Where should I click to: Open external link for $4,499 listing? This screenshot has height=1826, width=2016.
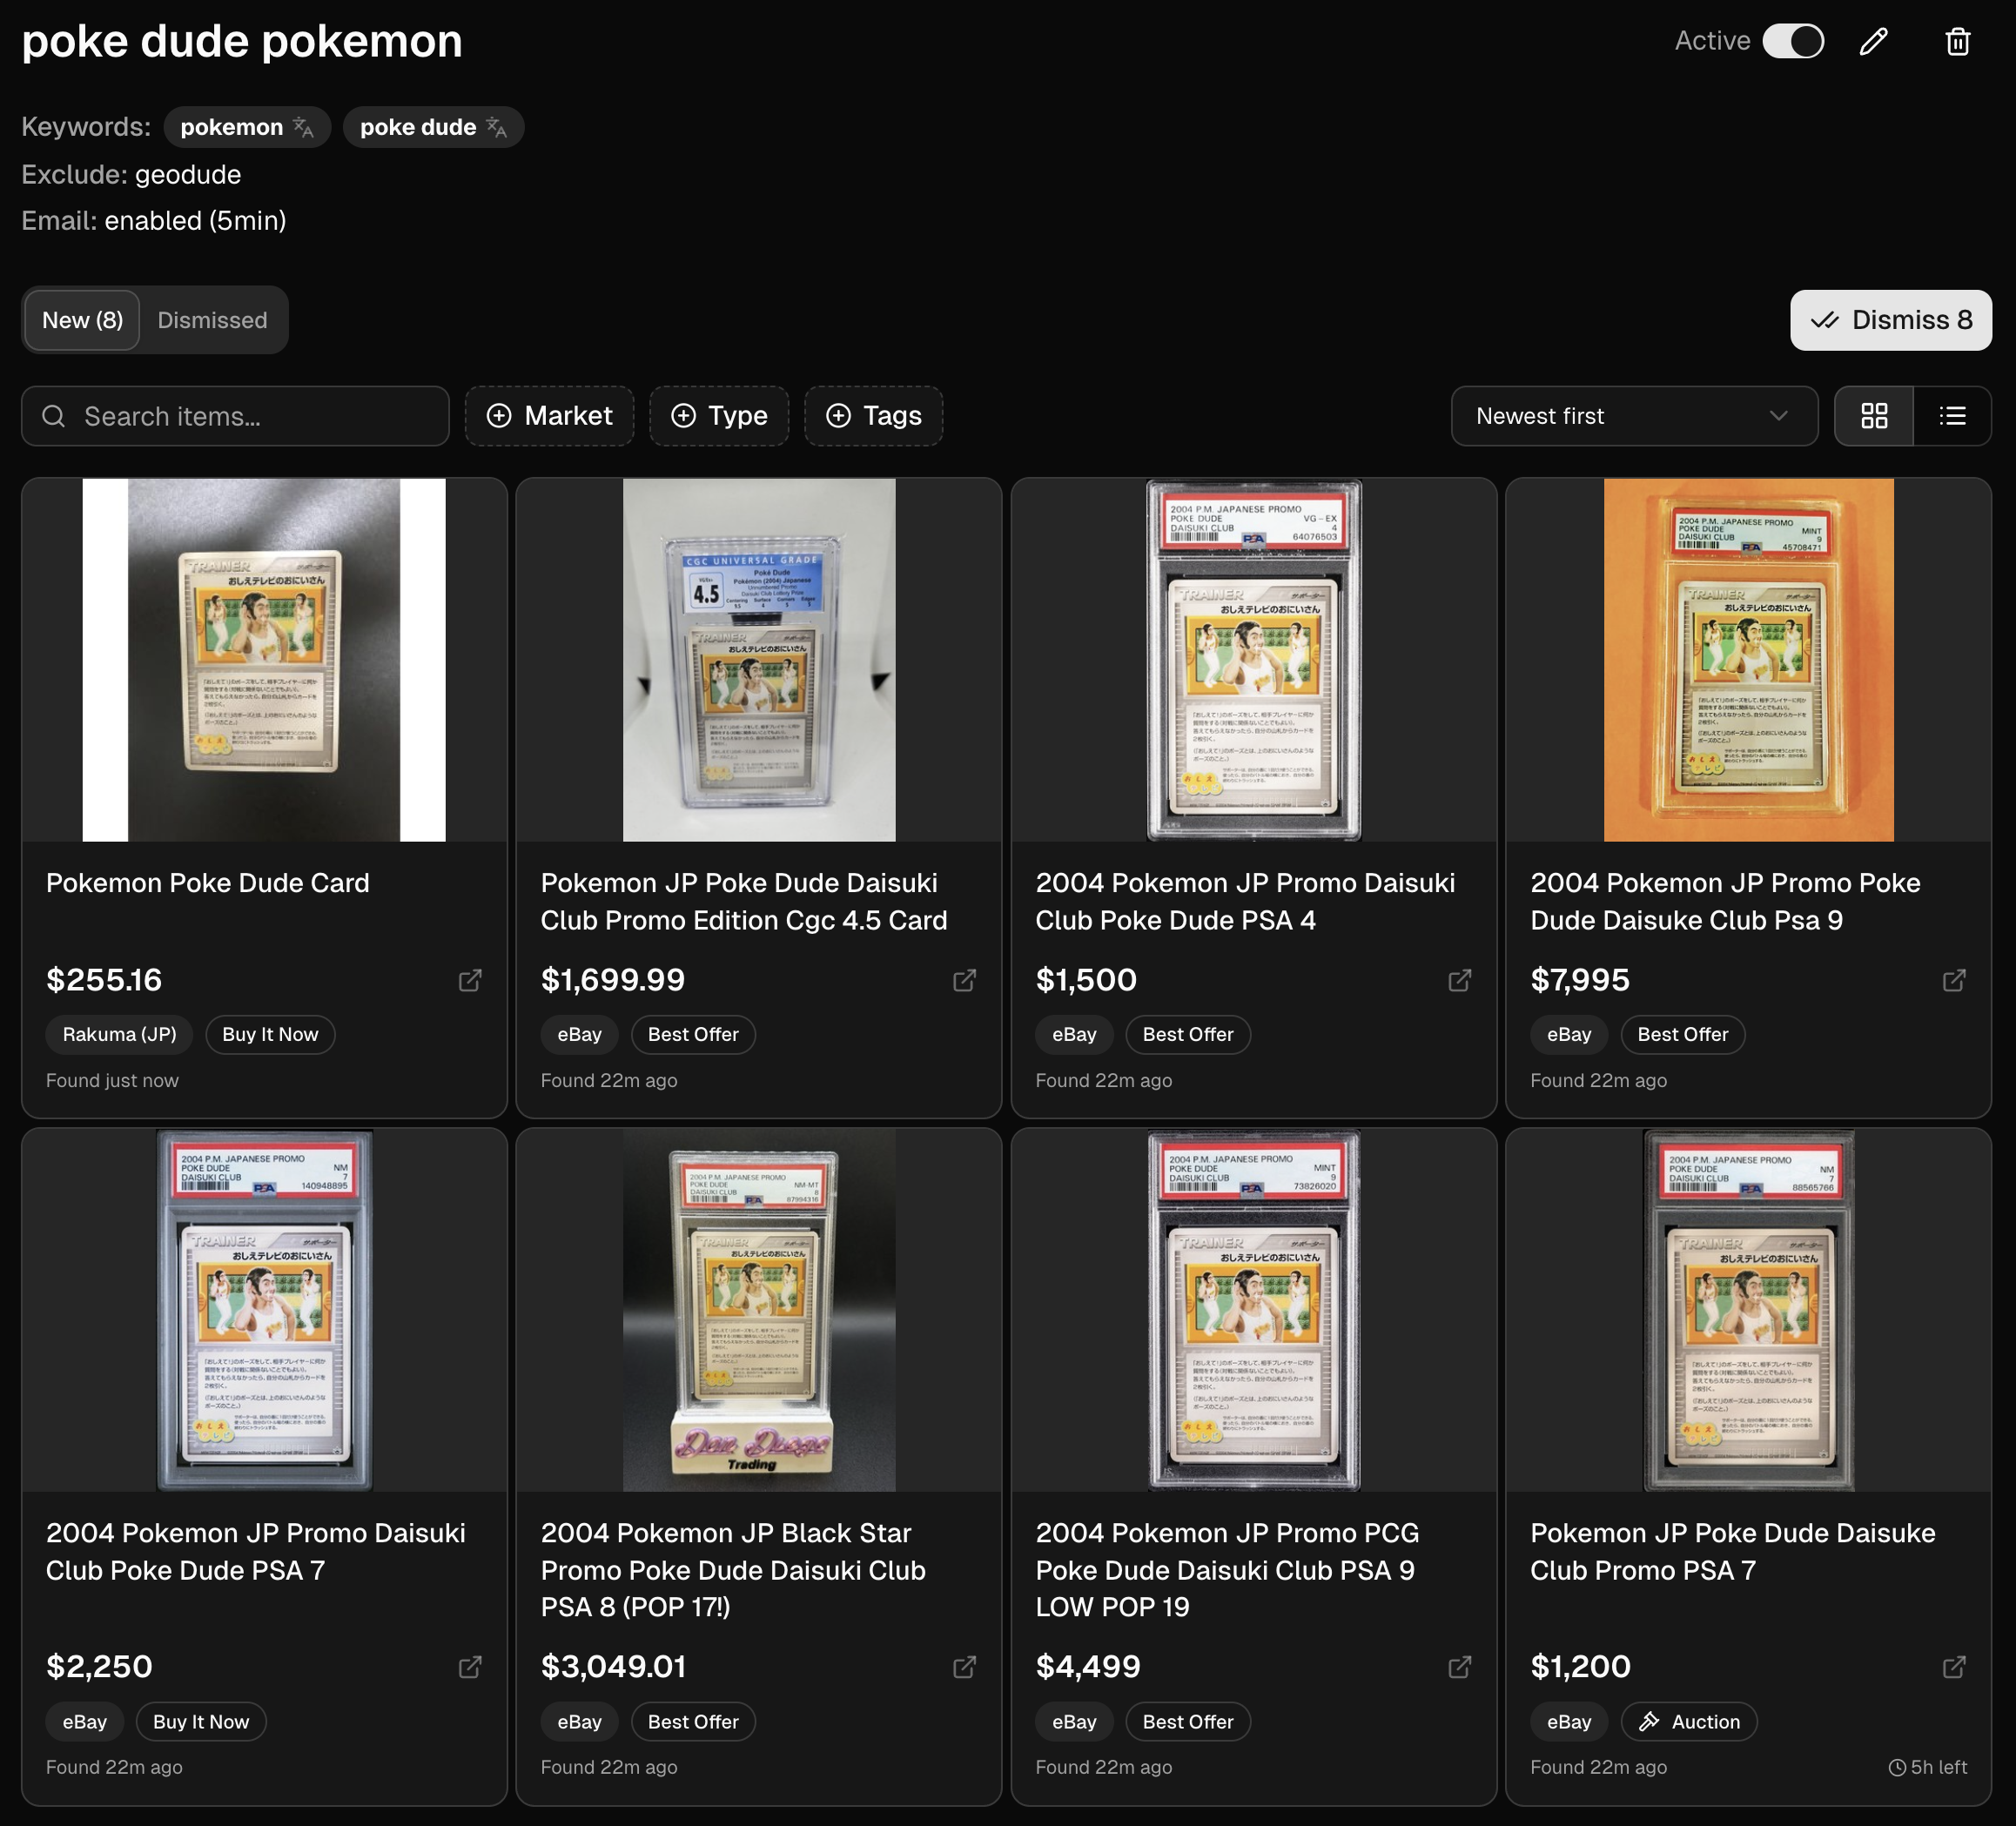[1459, 1667]
